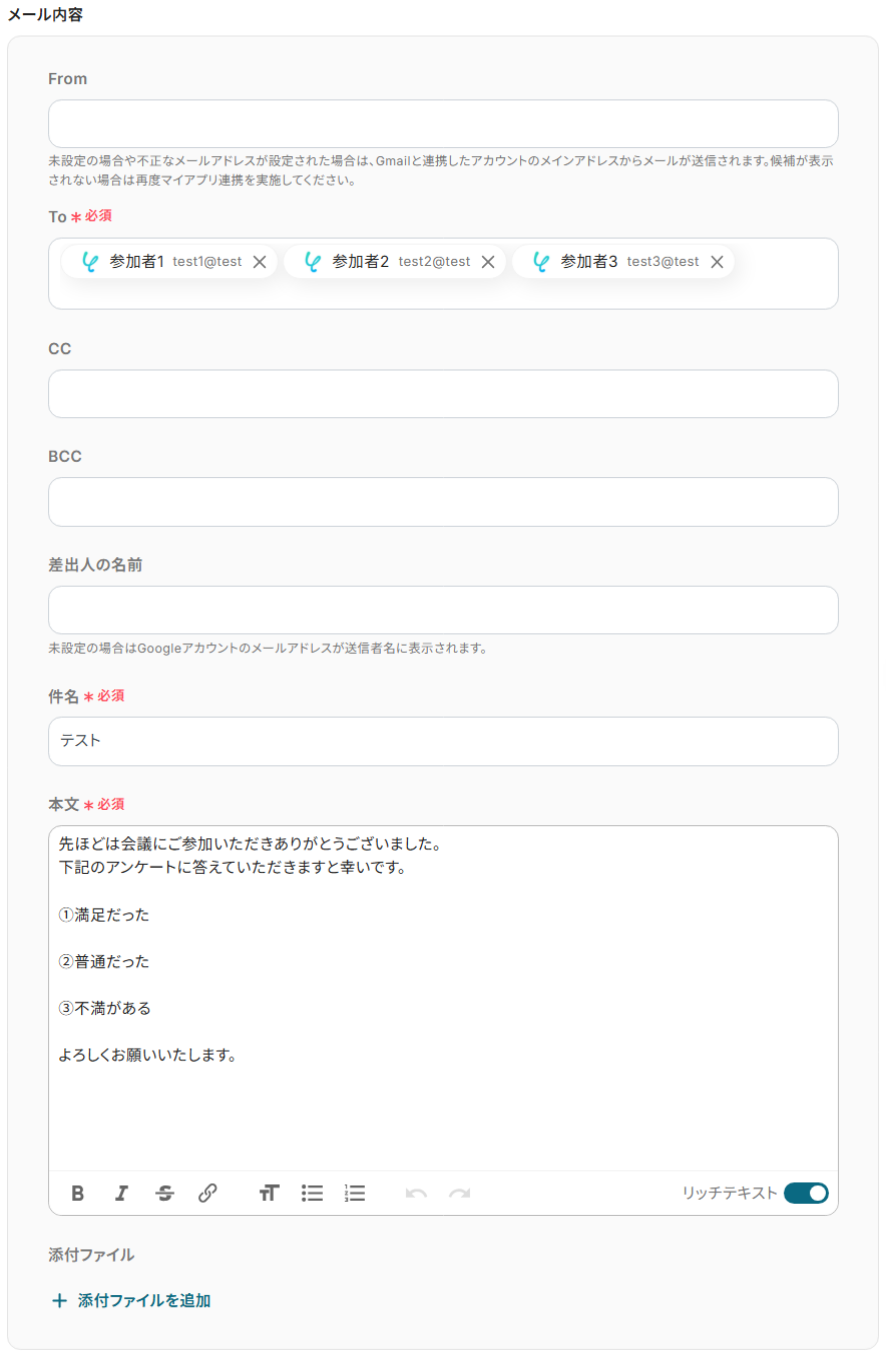The width and height of the screenshot is (886, 1357).
Task: Insert a bulleted list
Action: (x=312, y=1193)
